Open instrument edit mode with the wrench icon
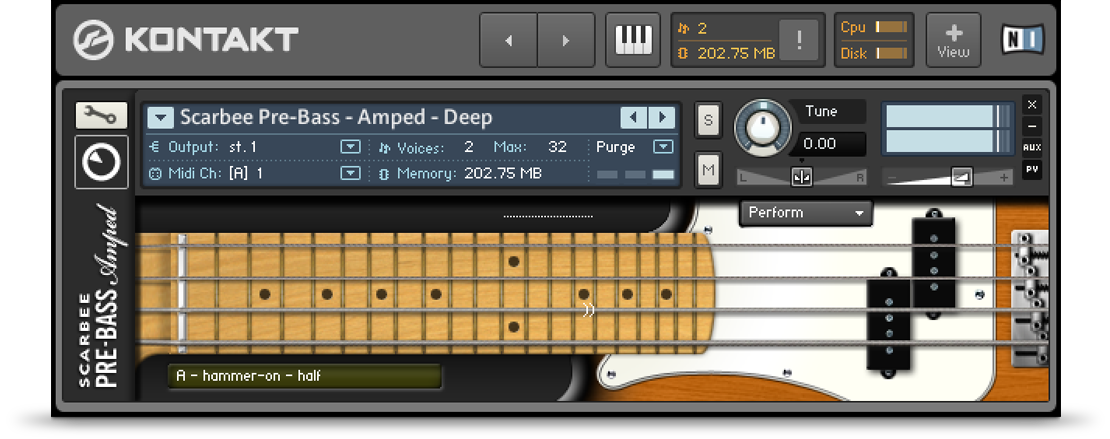 (x=101, y=116)
